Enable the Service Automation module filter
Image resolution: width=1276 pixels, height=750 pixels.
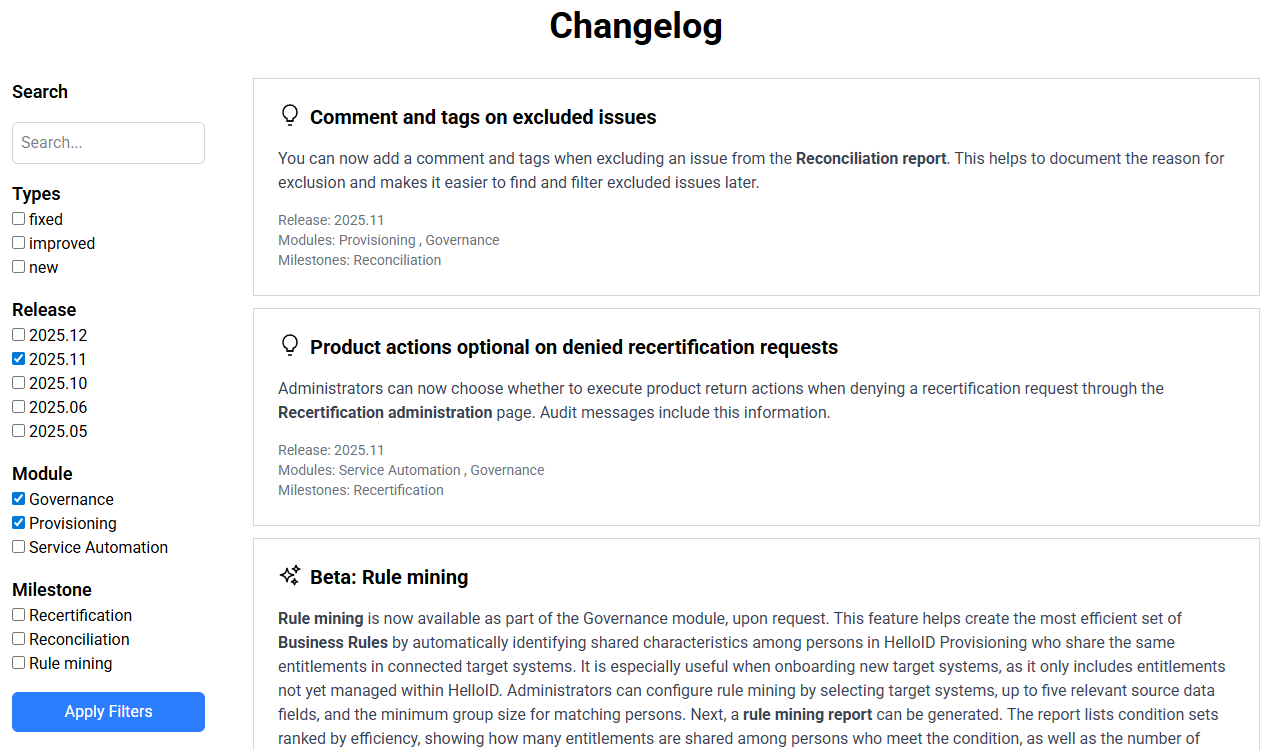point(17,546)
